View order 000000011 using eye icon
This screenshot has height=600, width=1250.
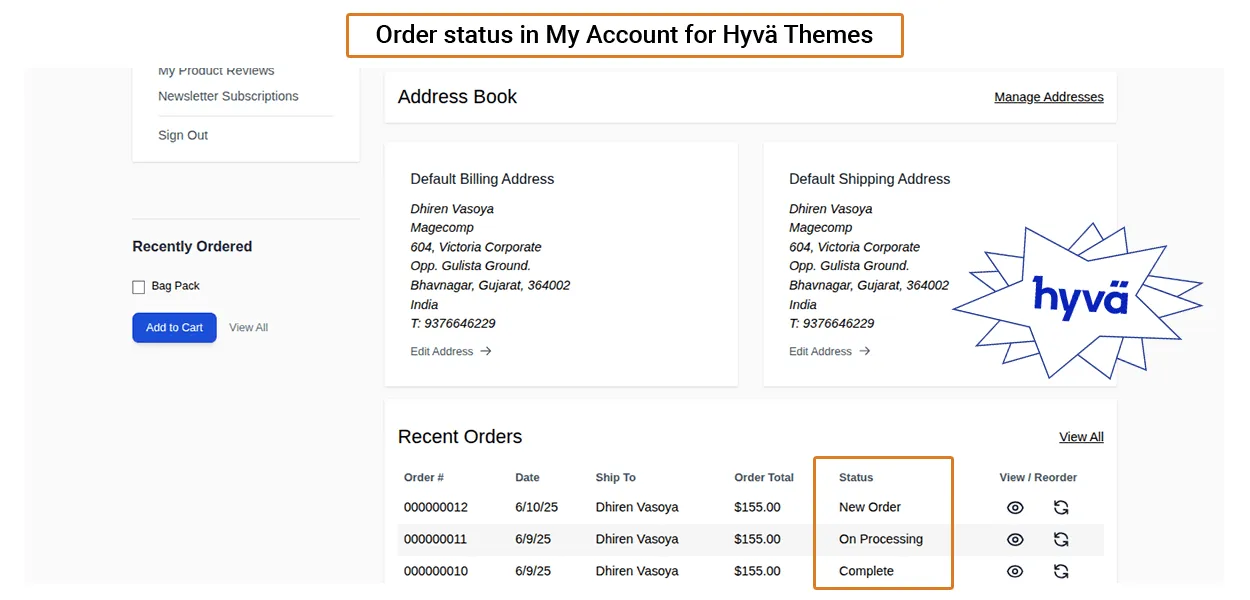tap(1015, 540)
